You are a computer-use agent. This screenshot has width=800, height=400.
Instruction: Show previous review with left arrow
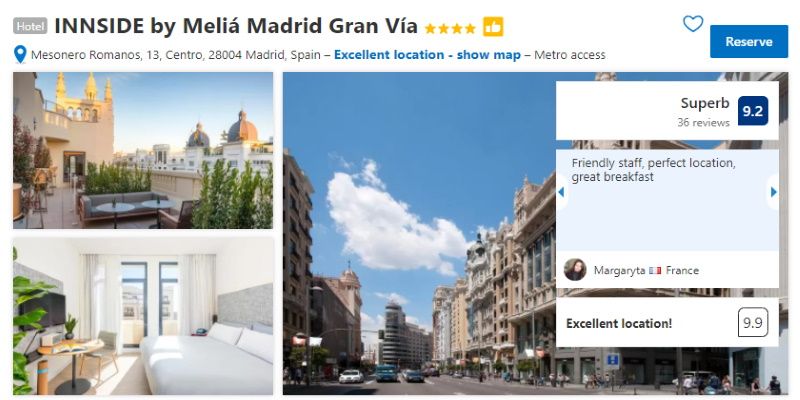tap(561, 192)
